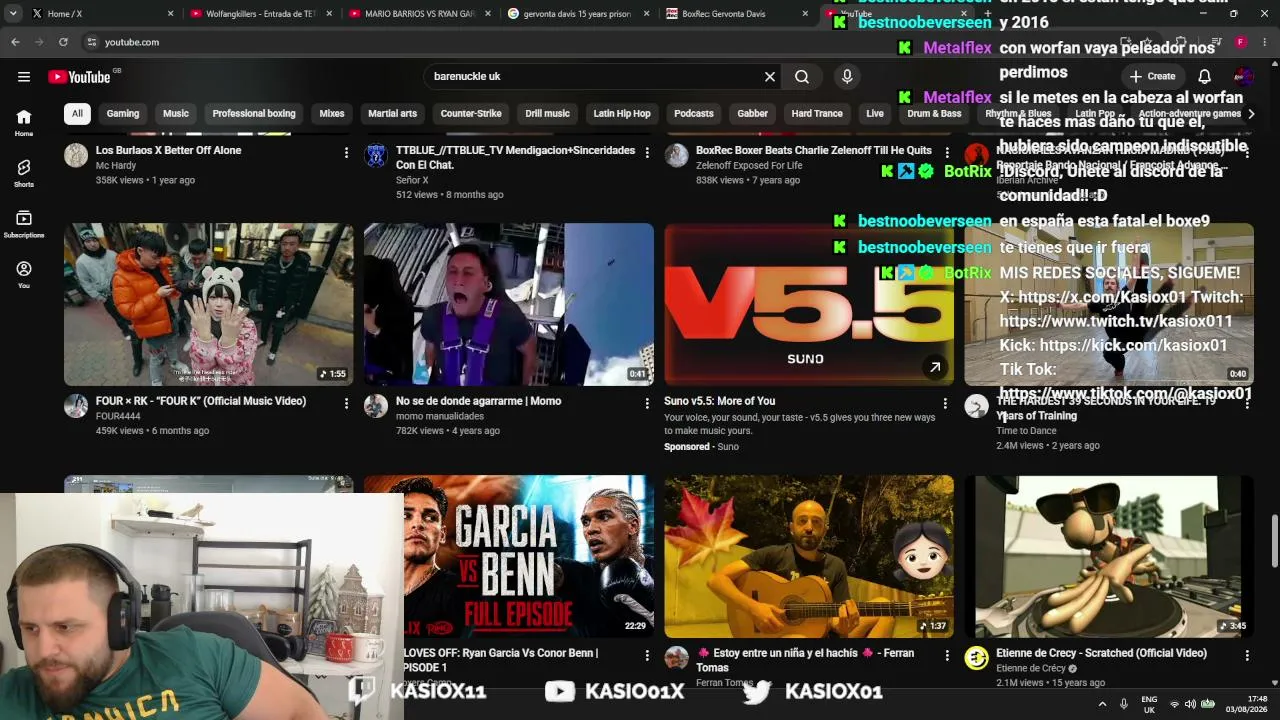Screen dimensions: 1280x720
Task: Clear the search box with the X icon
Action: tap(770, 77)
